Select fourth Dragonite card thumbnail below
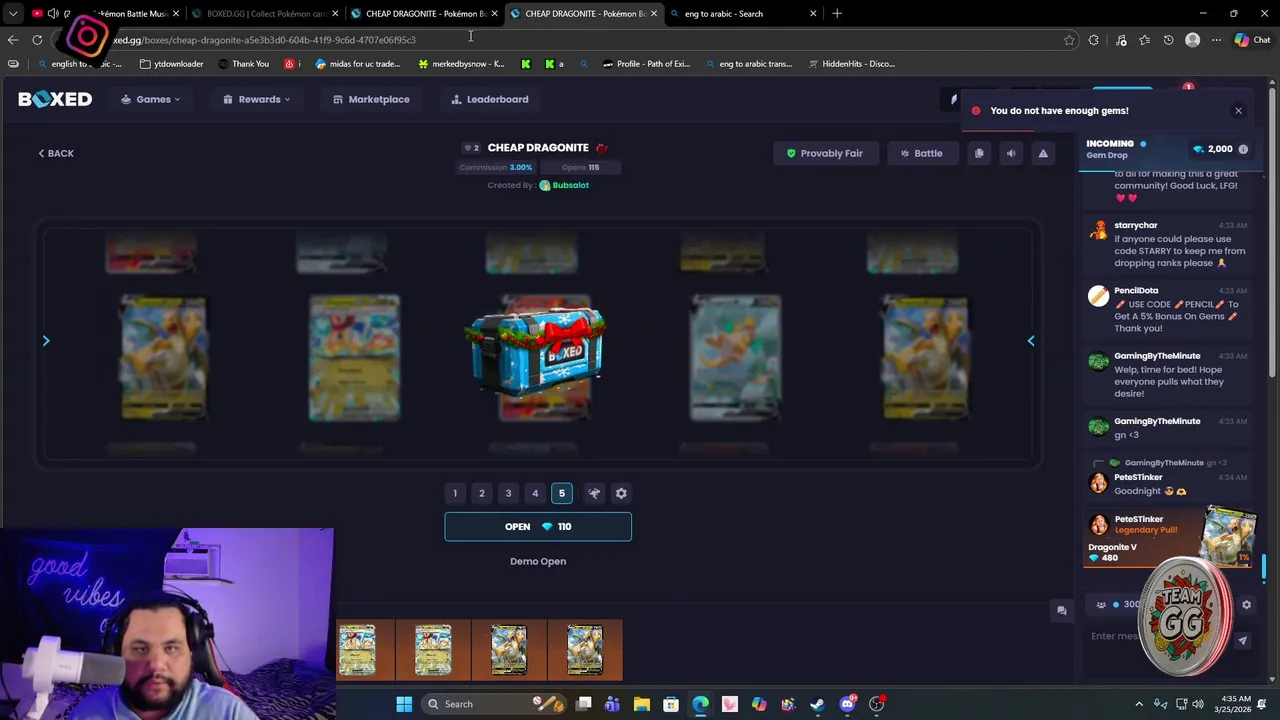Image resolution: width=1280 pixels, height=720 pixels. pyautogui.click(x=585, y=650)
